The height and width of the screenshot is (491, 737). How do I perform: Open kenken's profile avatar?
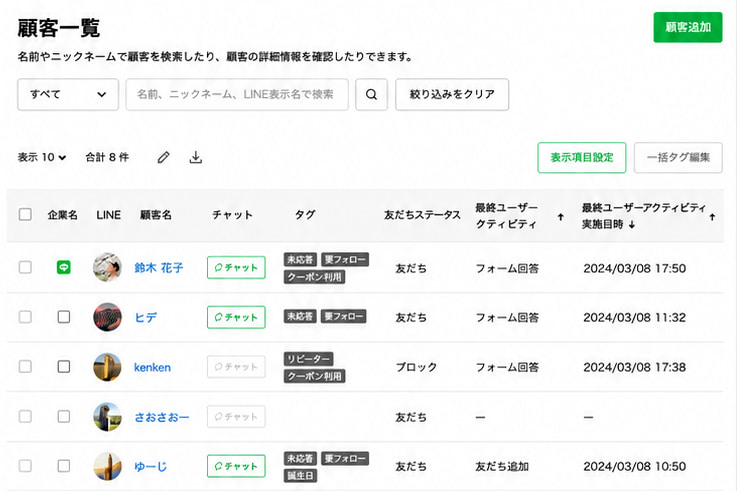click(108, 367)
